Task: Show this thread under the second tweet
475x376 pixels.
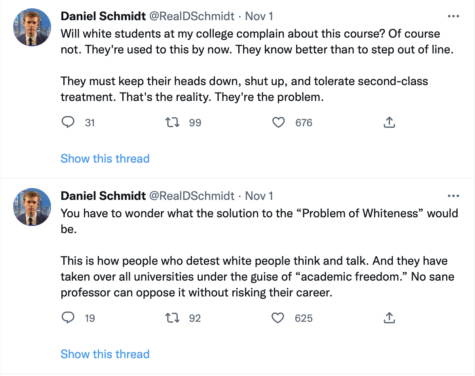Action: [x=105, y=354]
